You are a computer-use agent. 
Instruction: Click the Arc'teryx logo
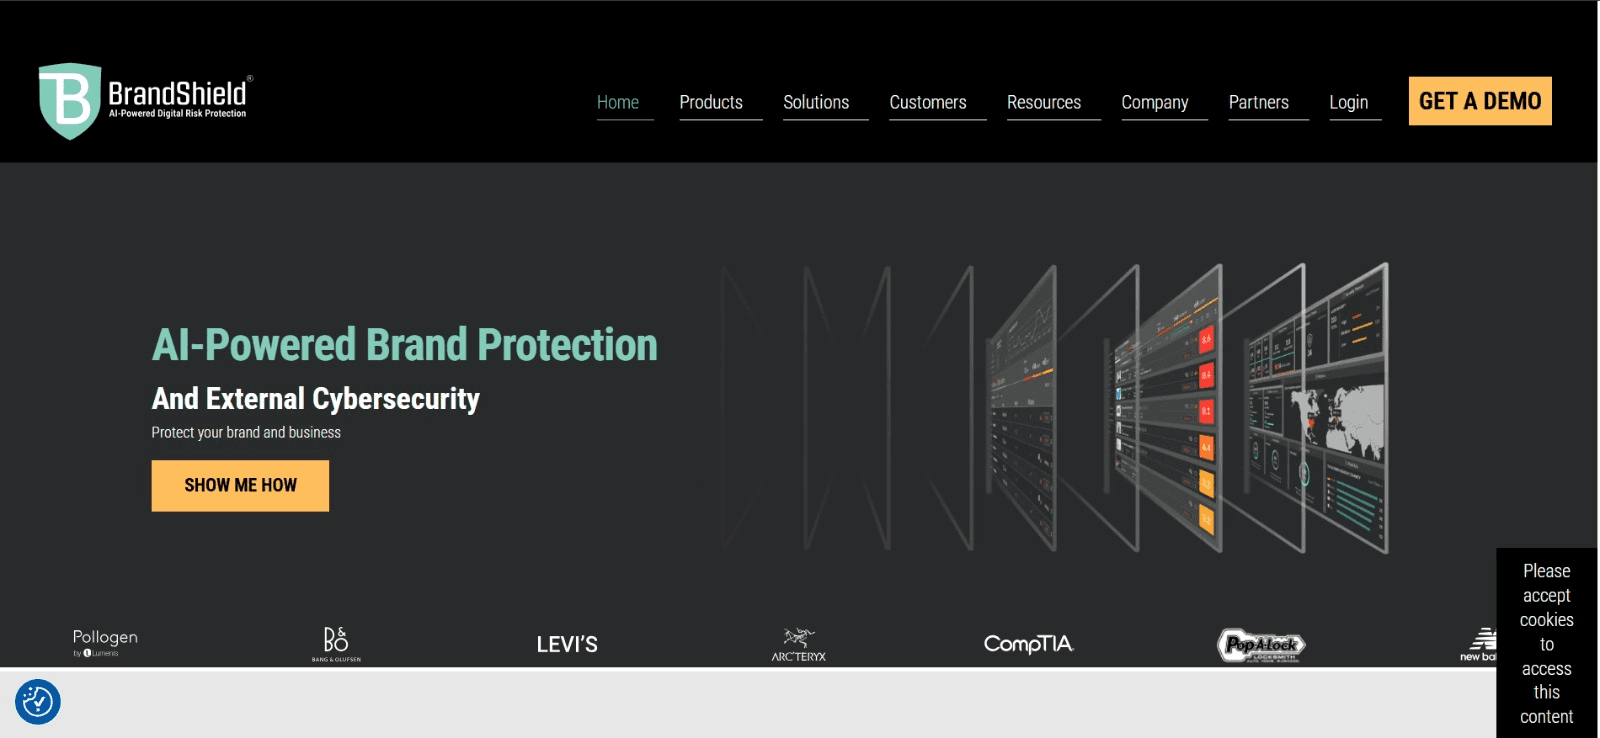[x=799, y=645]
